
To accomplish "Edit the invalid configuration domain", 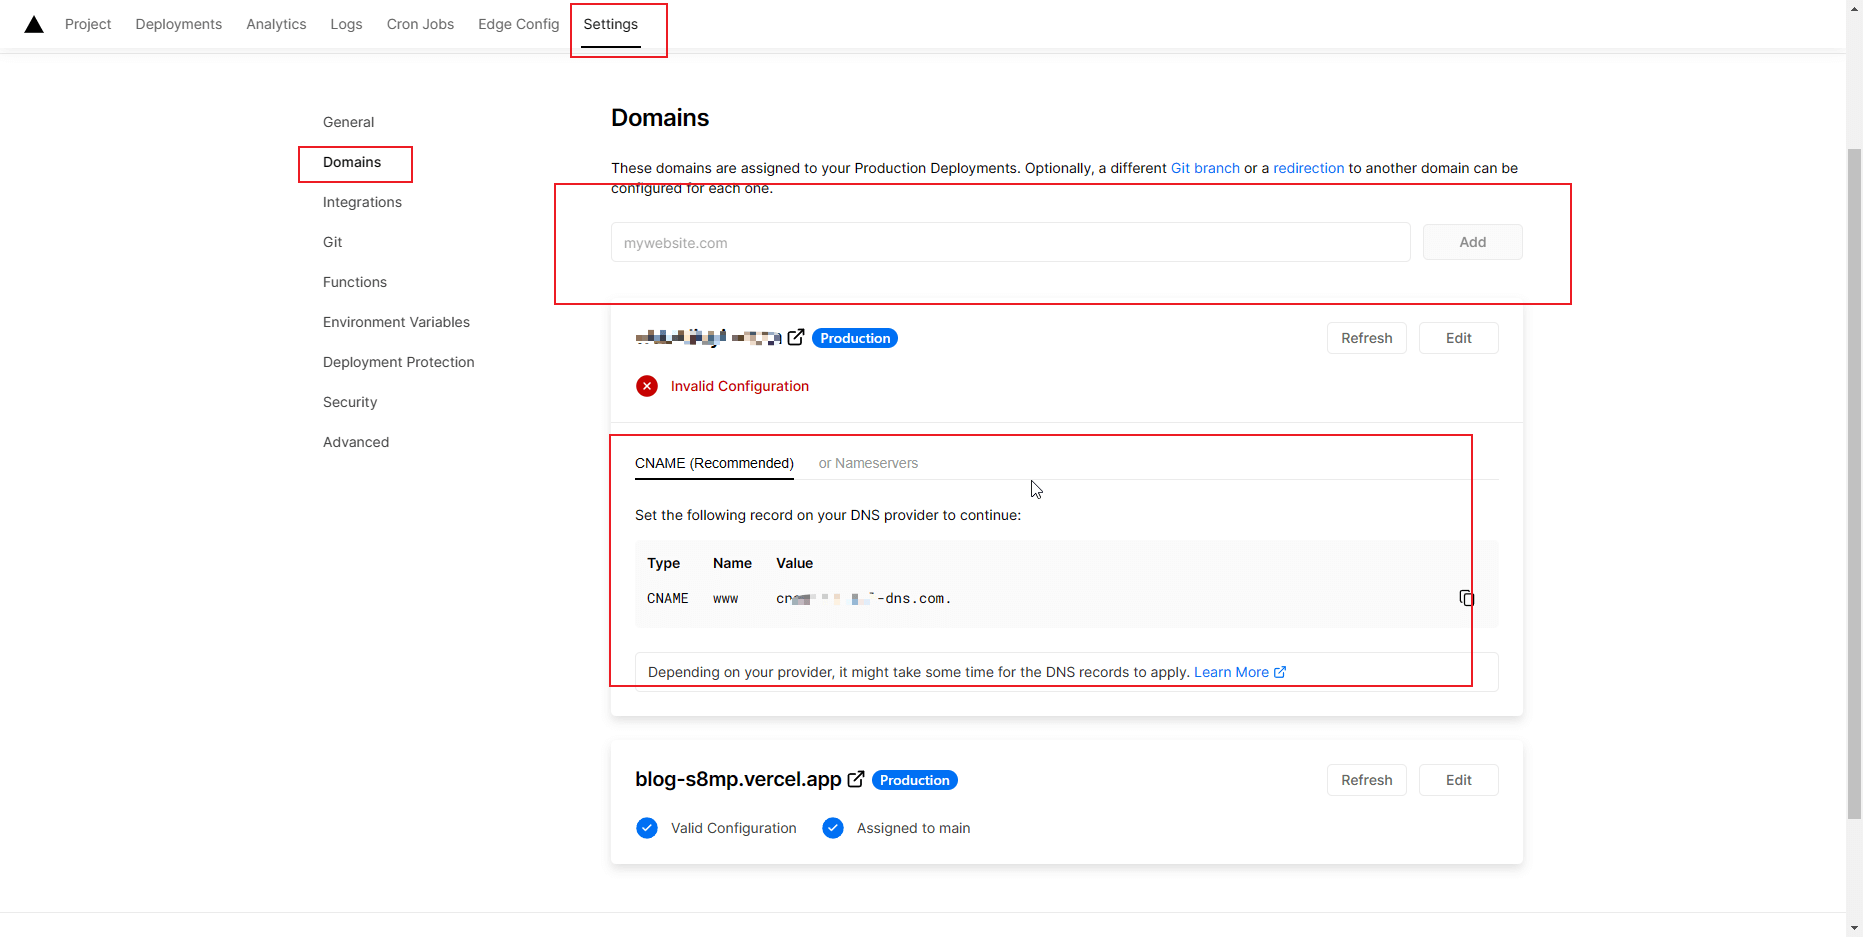I will [1458, 338].
